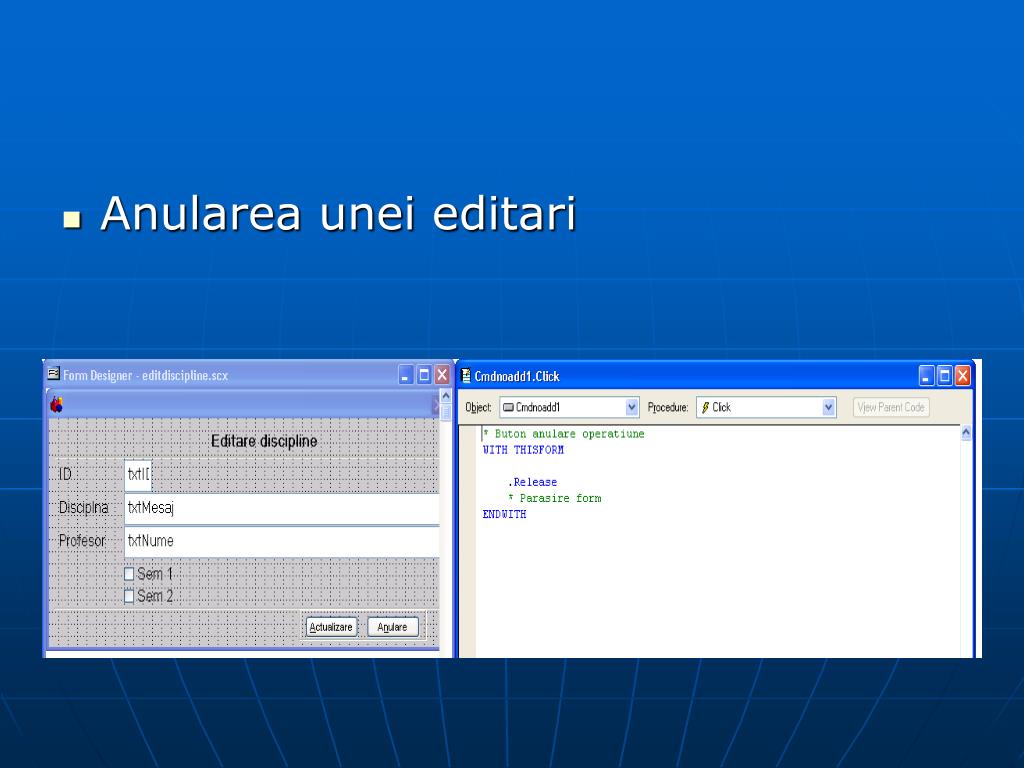Select the ID label on the form

65,474
